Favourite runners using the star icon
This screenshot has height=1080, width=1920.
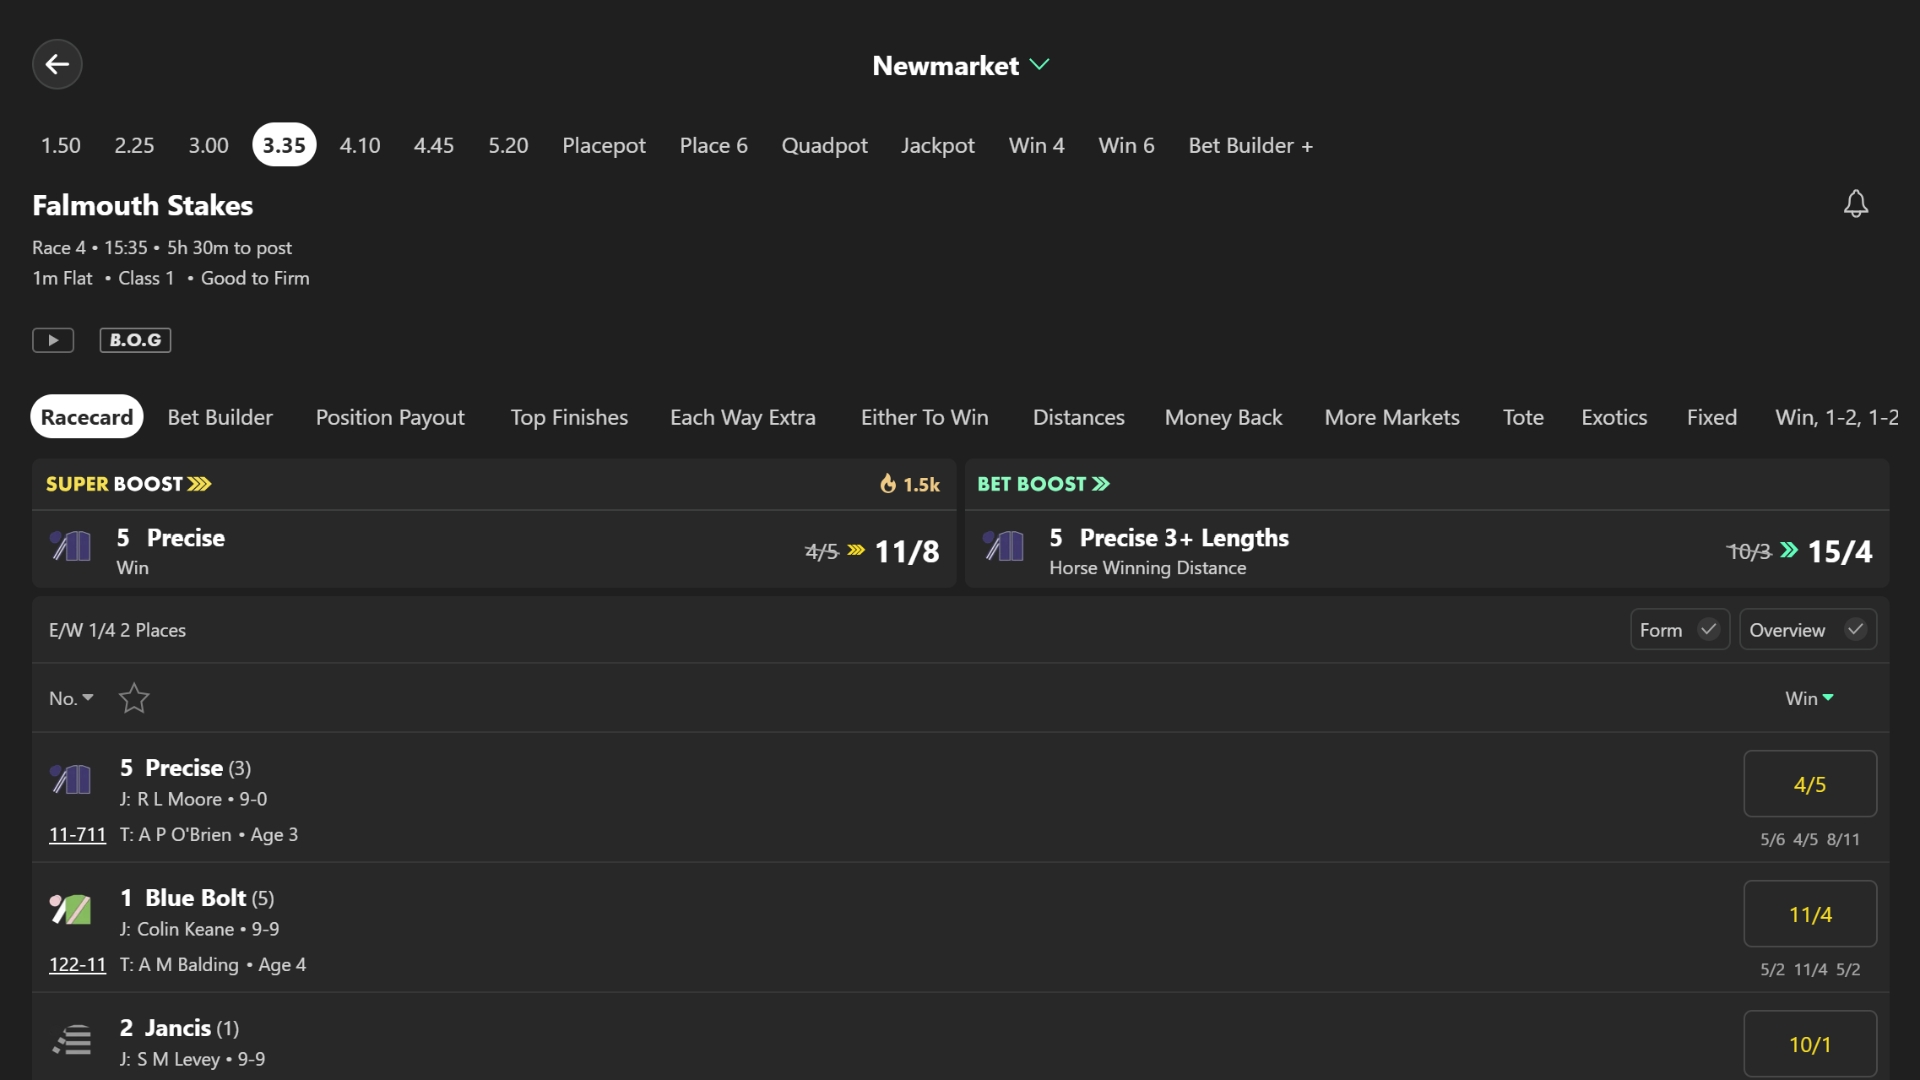point(134,698)
